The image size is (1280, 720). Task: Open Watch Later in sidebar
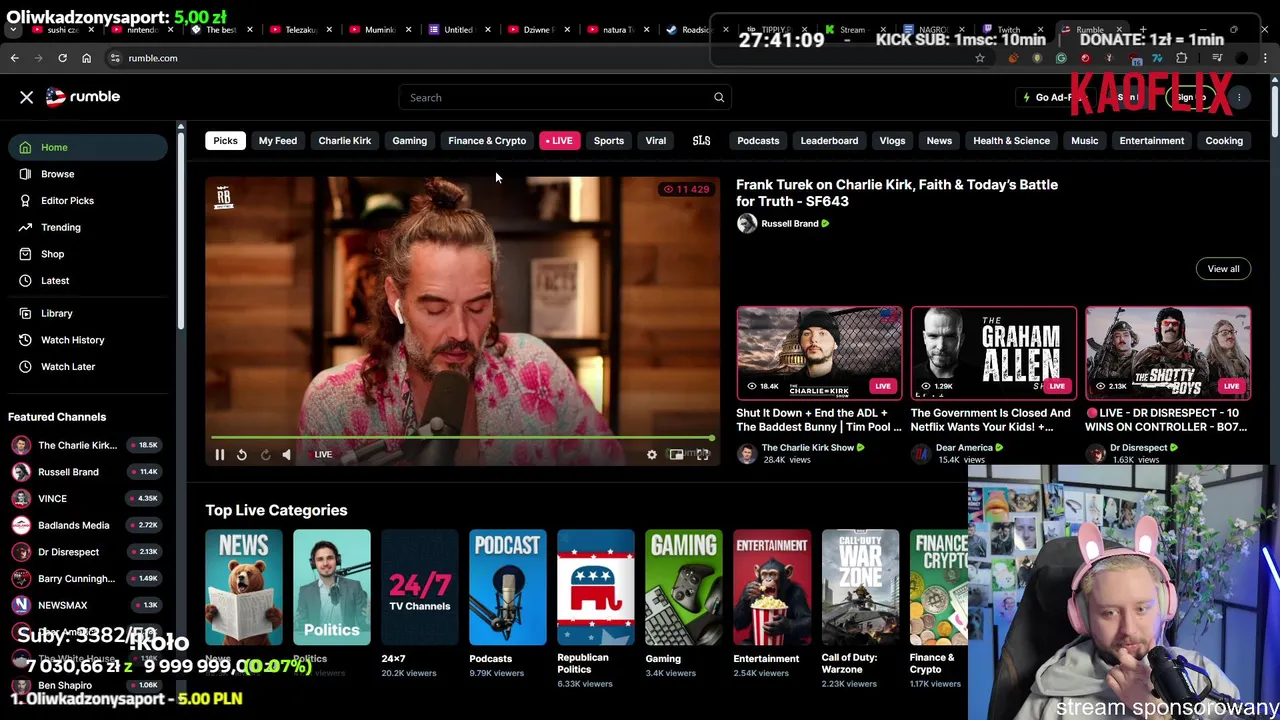coord(88,366)
